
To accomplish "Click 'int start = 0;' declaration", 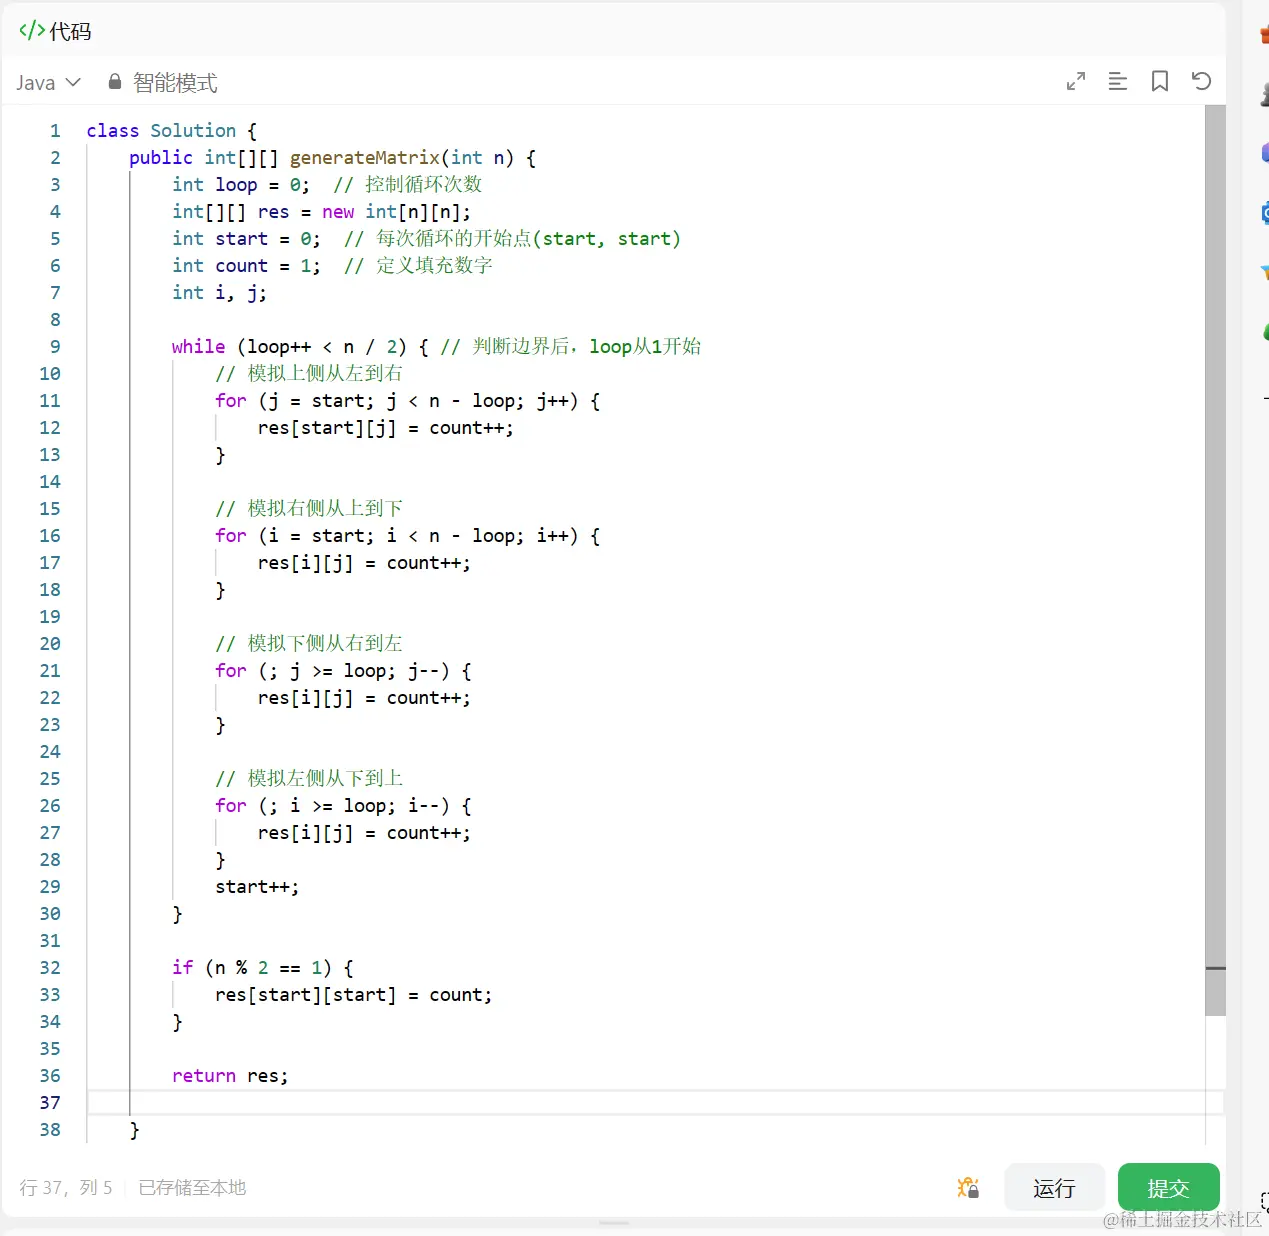I will point(246,238).
